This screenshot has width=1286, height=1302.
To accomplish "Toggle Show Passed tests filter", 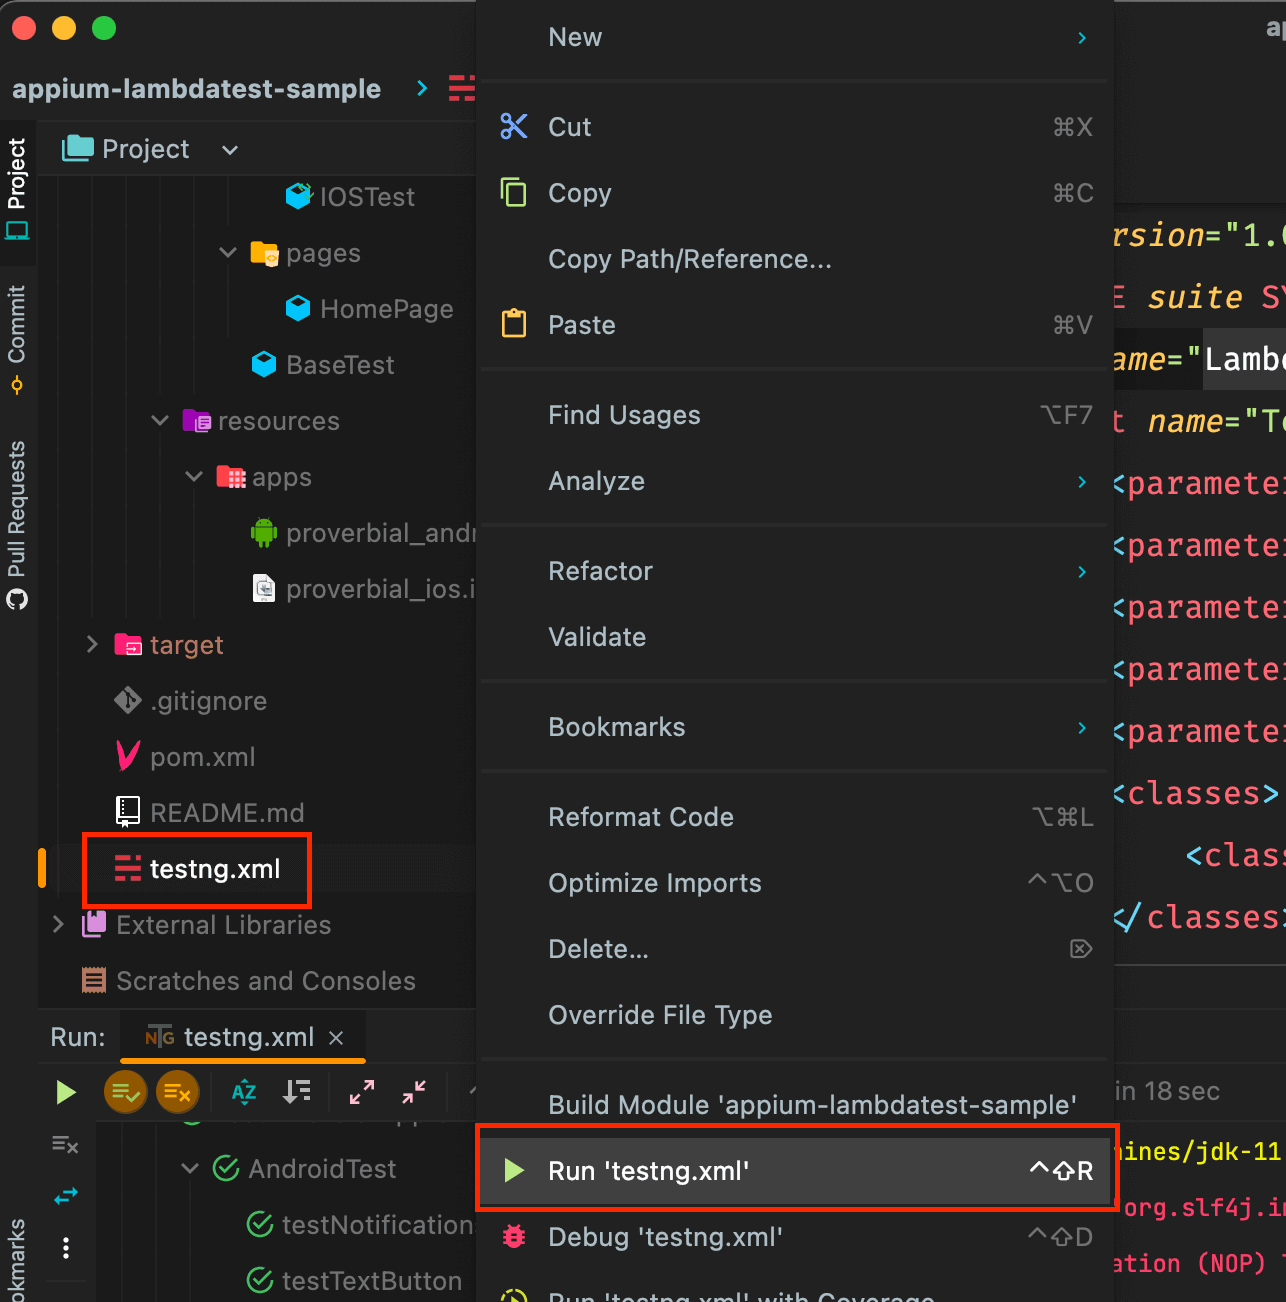I will (x=126, y=1092).
